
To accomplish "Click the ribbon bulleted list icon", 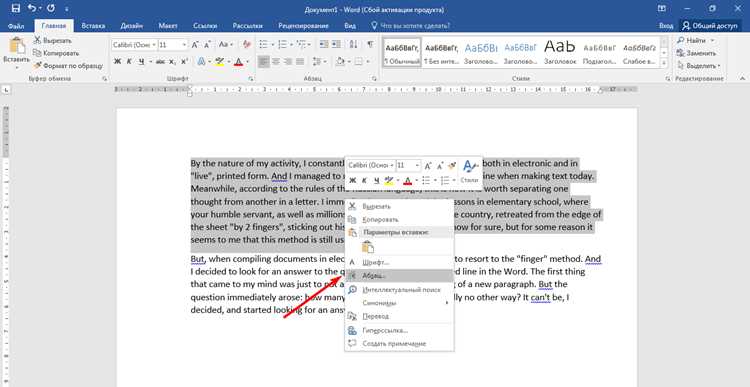I will [x=263, y=44].
